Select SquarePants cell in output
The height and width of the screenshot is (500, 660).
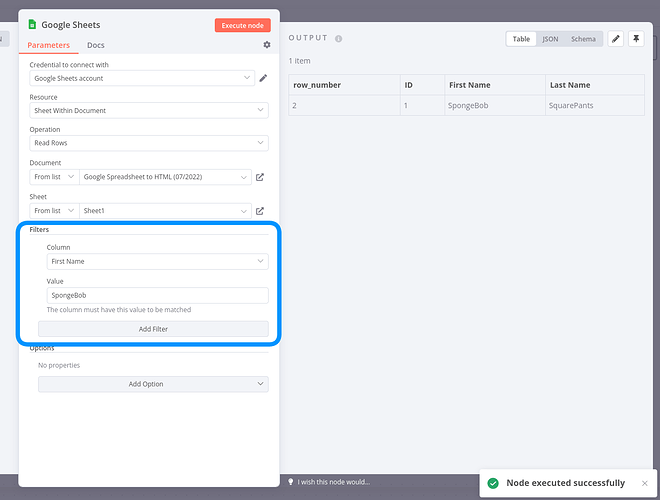tap(595, 106)
